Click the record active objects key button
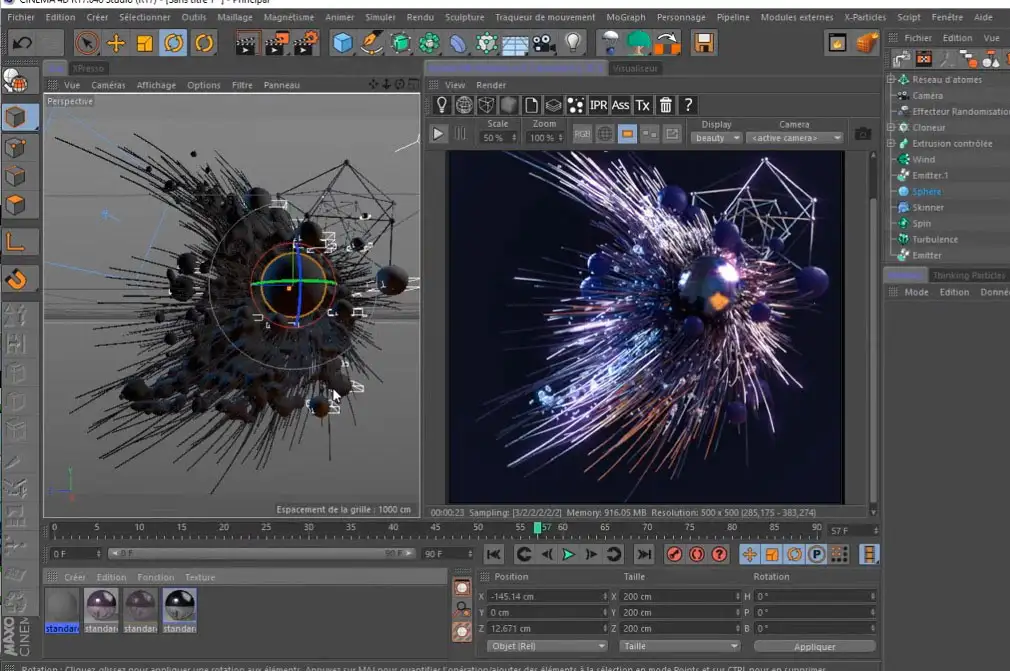 (674, 554)
